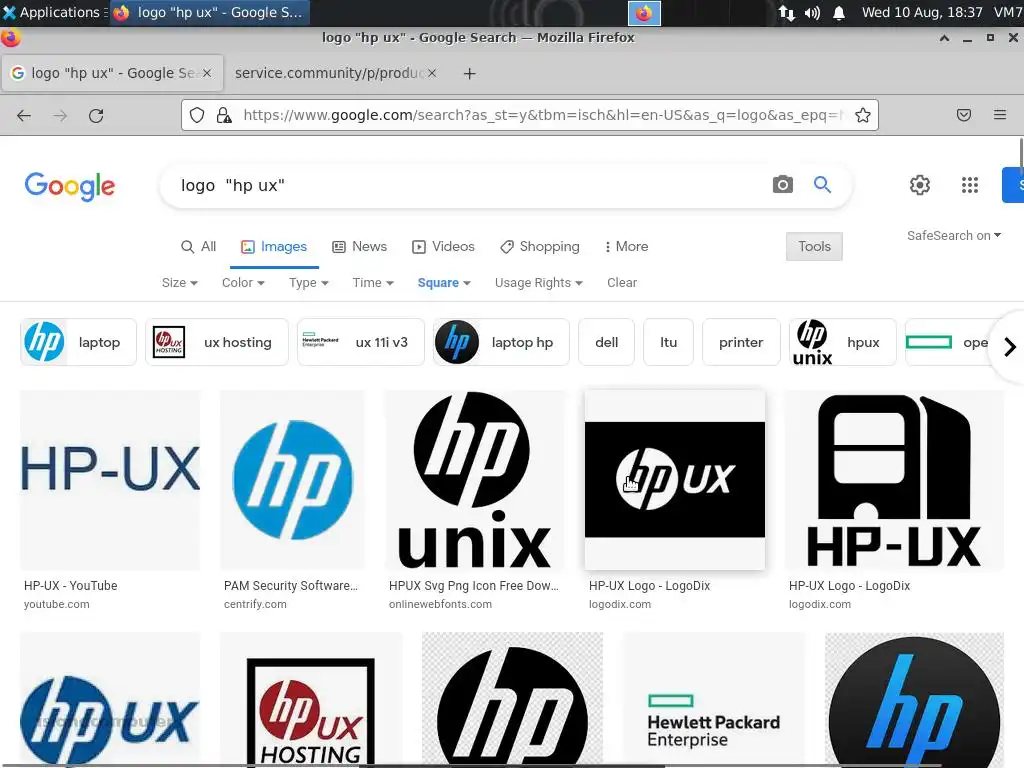Open the HP-UX YouTube image result

point(110,481)
